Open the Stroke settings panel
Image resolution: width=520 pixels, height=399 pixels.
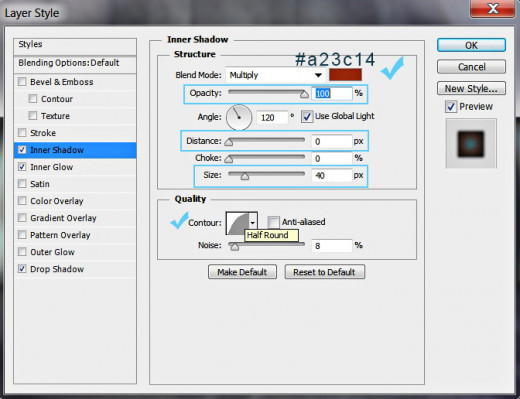[x=43, y=133]
